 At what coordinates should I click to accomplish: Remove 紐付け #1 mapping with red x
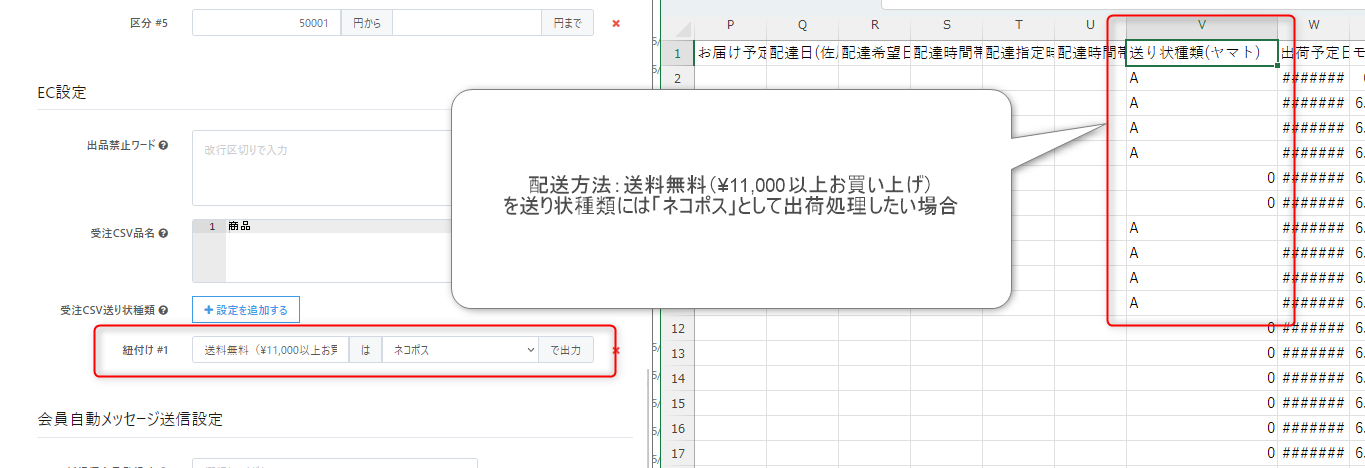pos(616,350)
